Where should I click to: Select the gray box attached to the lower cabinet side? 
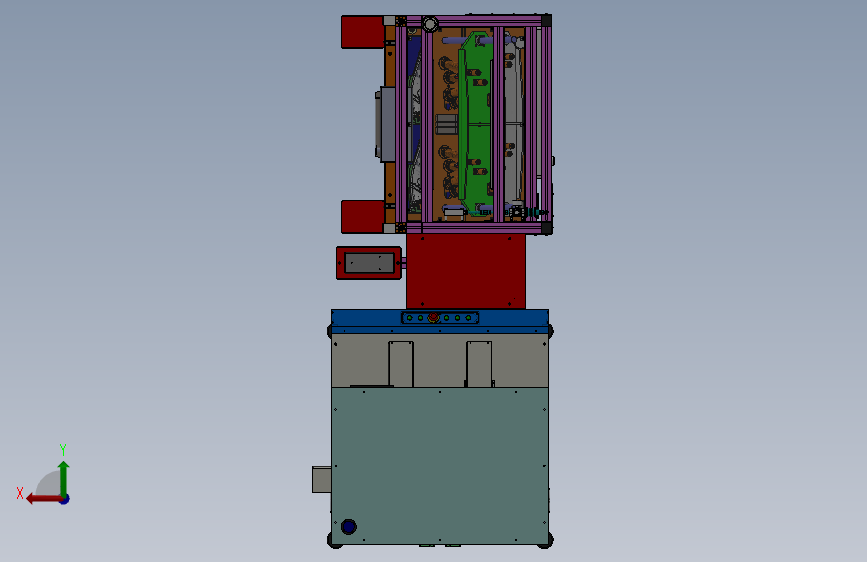(322, 480)
